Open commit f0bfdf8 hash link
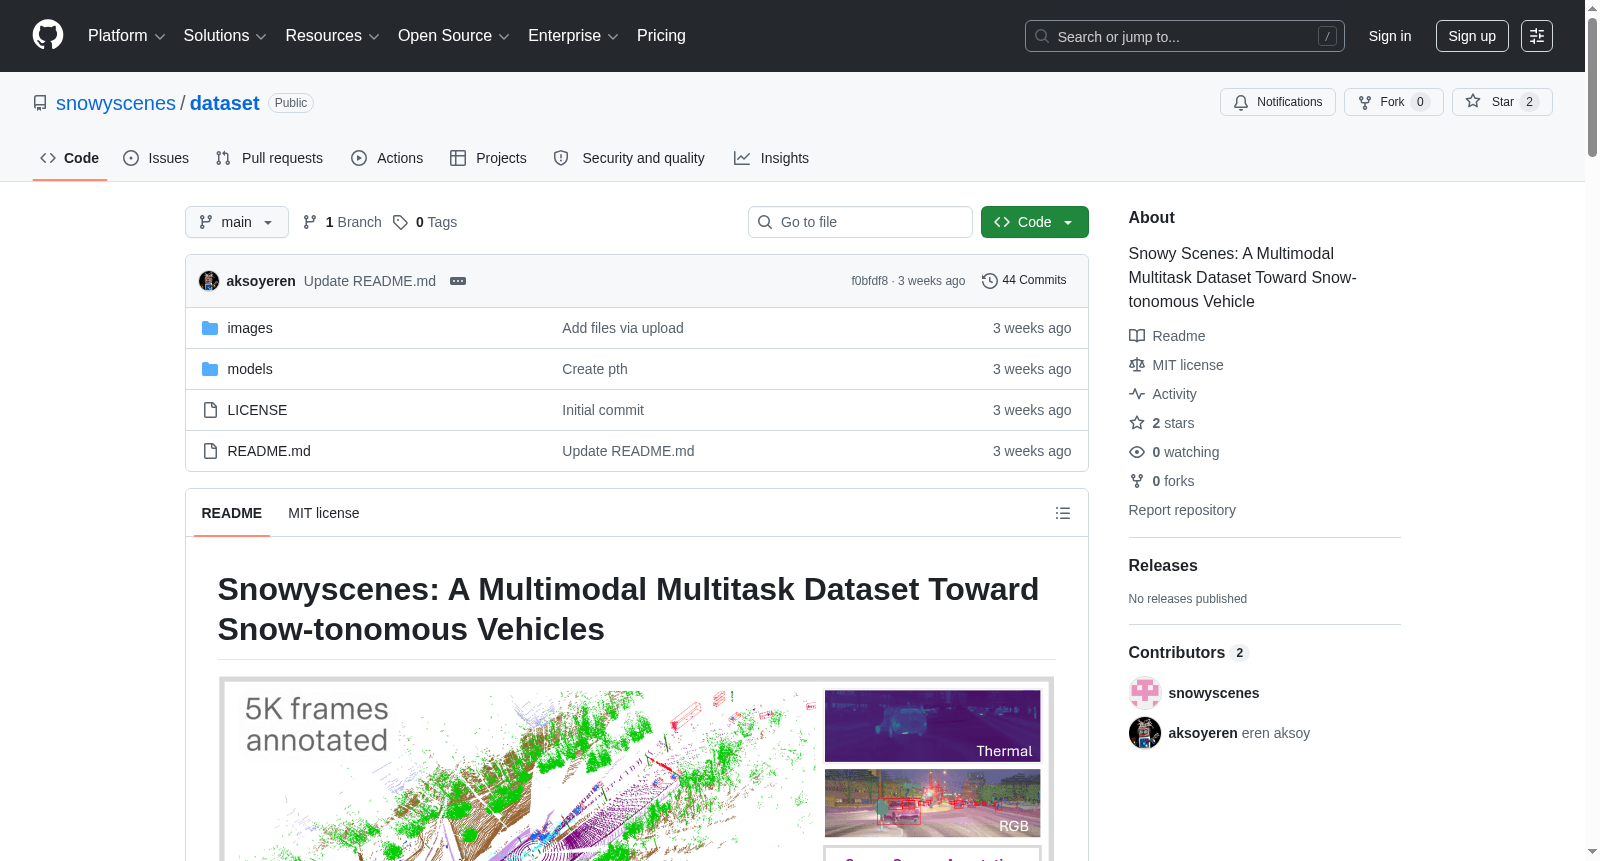Image resolution: width=1600 pixels, height=861 pixels. [869, 281]
